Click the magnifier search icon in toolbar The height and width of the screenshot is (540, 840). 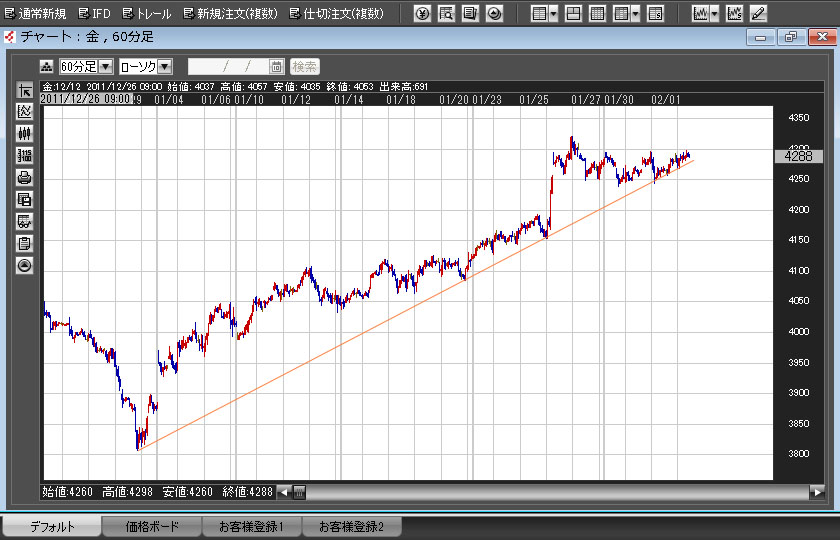[x=446, y=14]
